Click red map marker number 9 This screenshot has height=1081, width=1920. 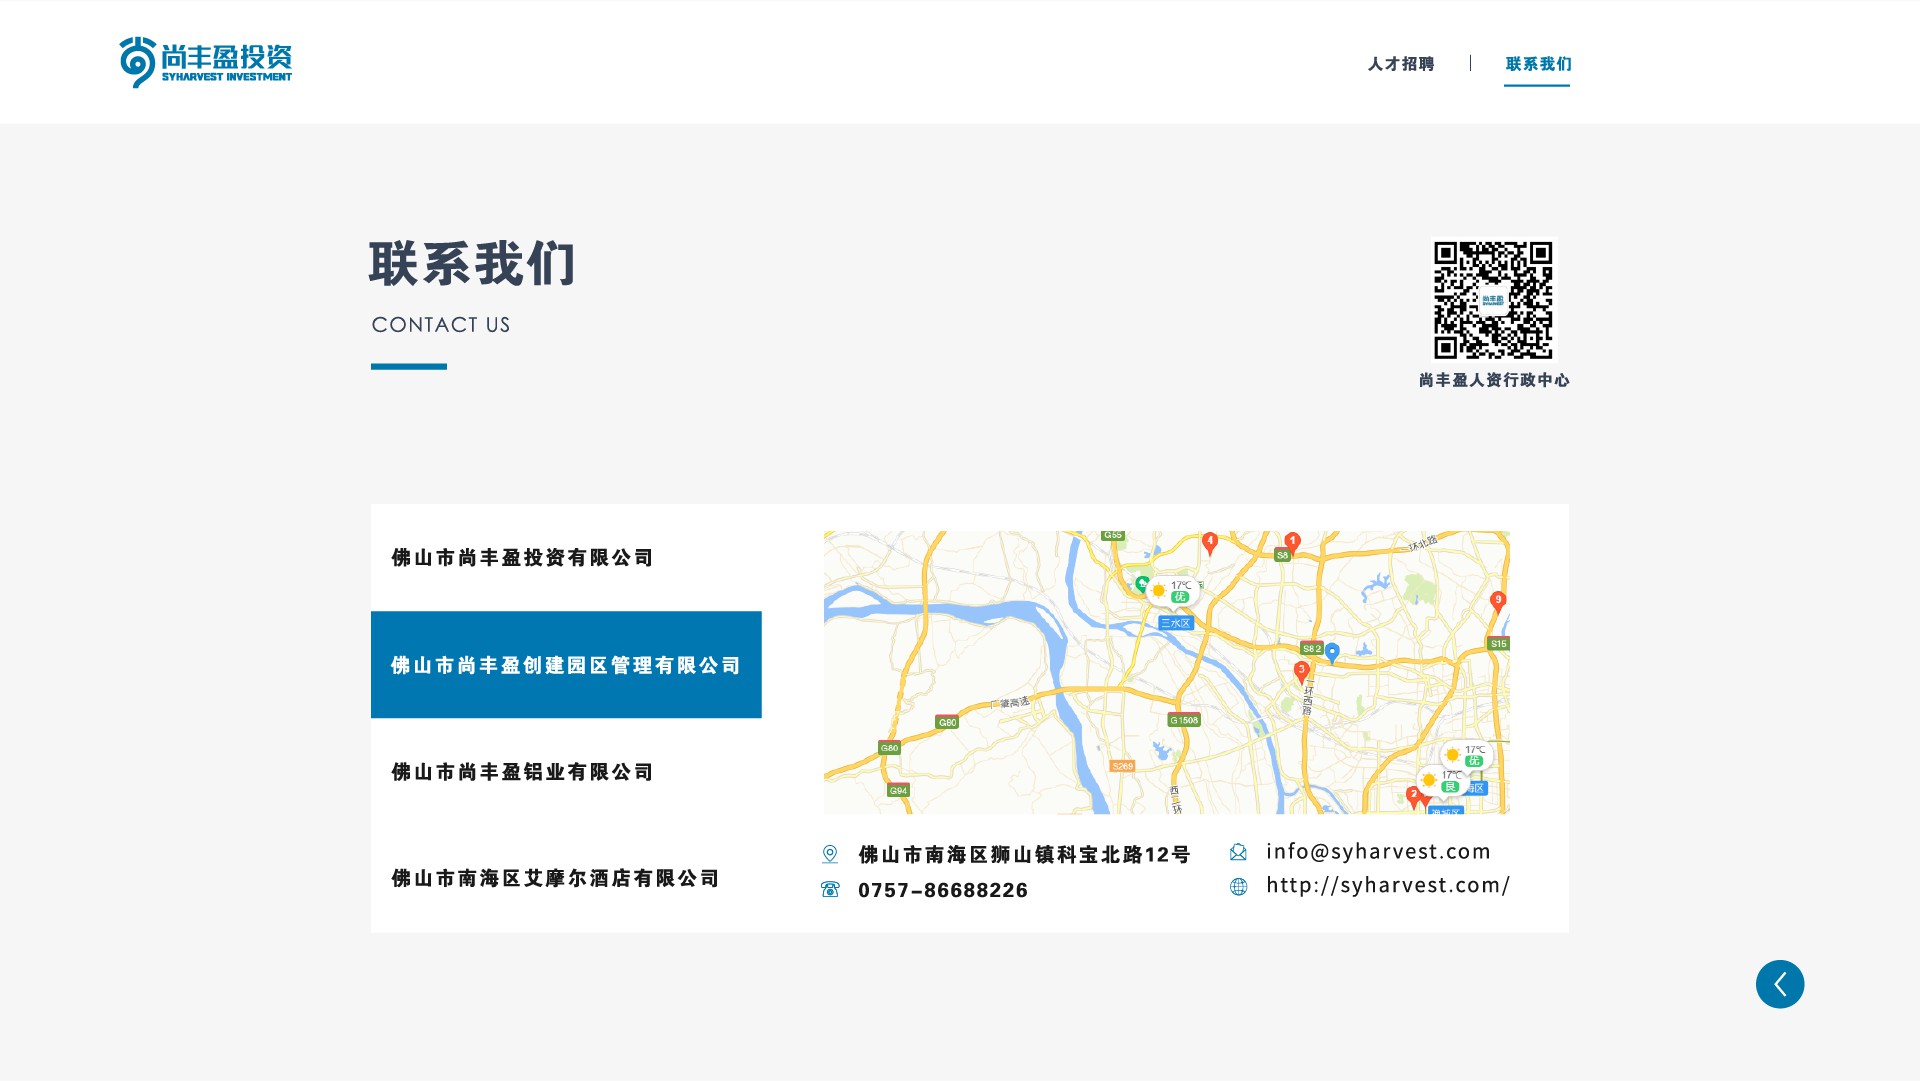(1497, 601)
